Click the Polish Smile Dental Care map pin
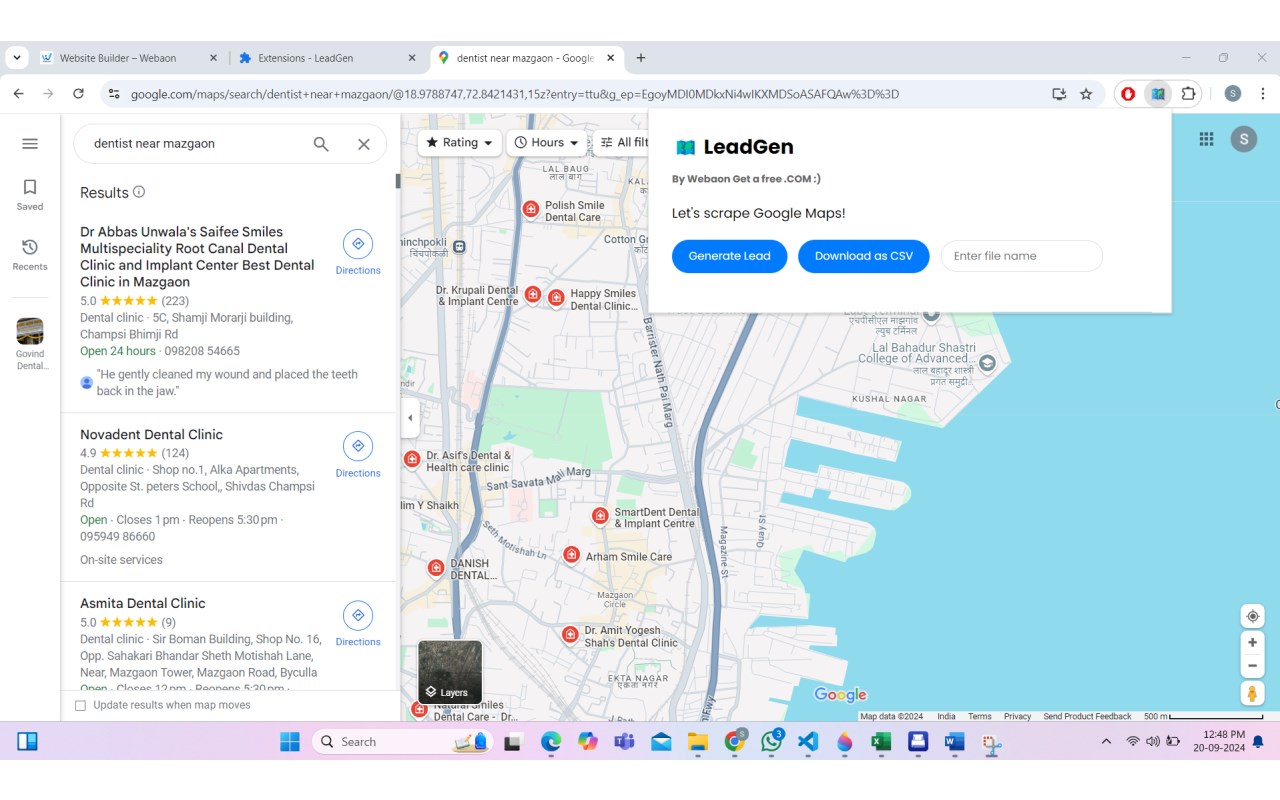Screen dimensions: 1280x800 (x=532, y=209)
